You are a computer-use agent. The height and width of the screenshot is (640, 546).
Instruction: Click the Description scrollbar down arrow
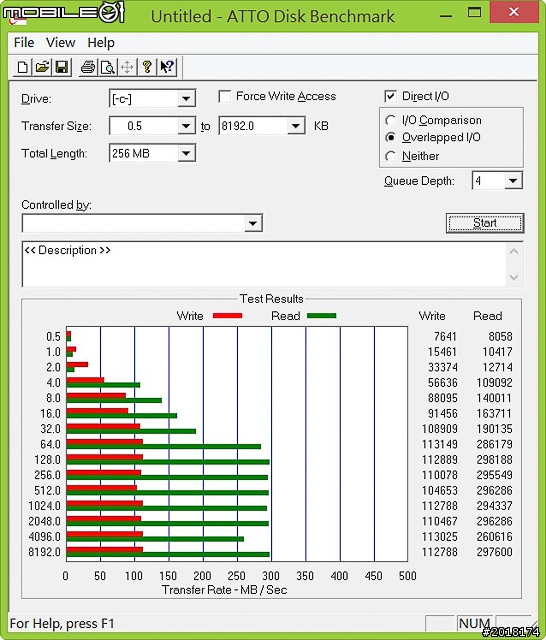point(514,278)
